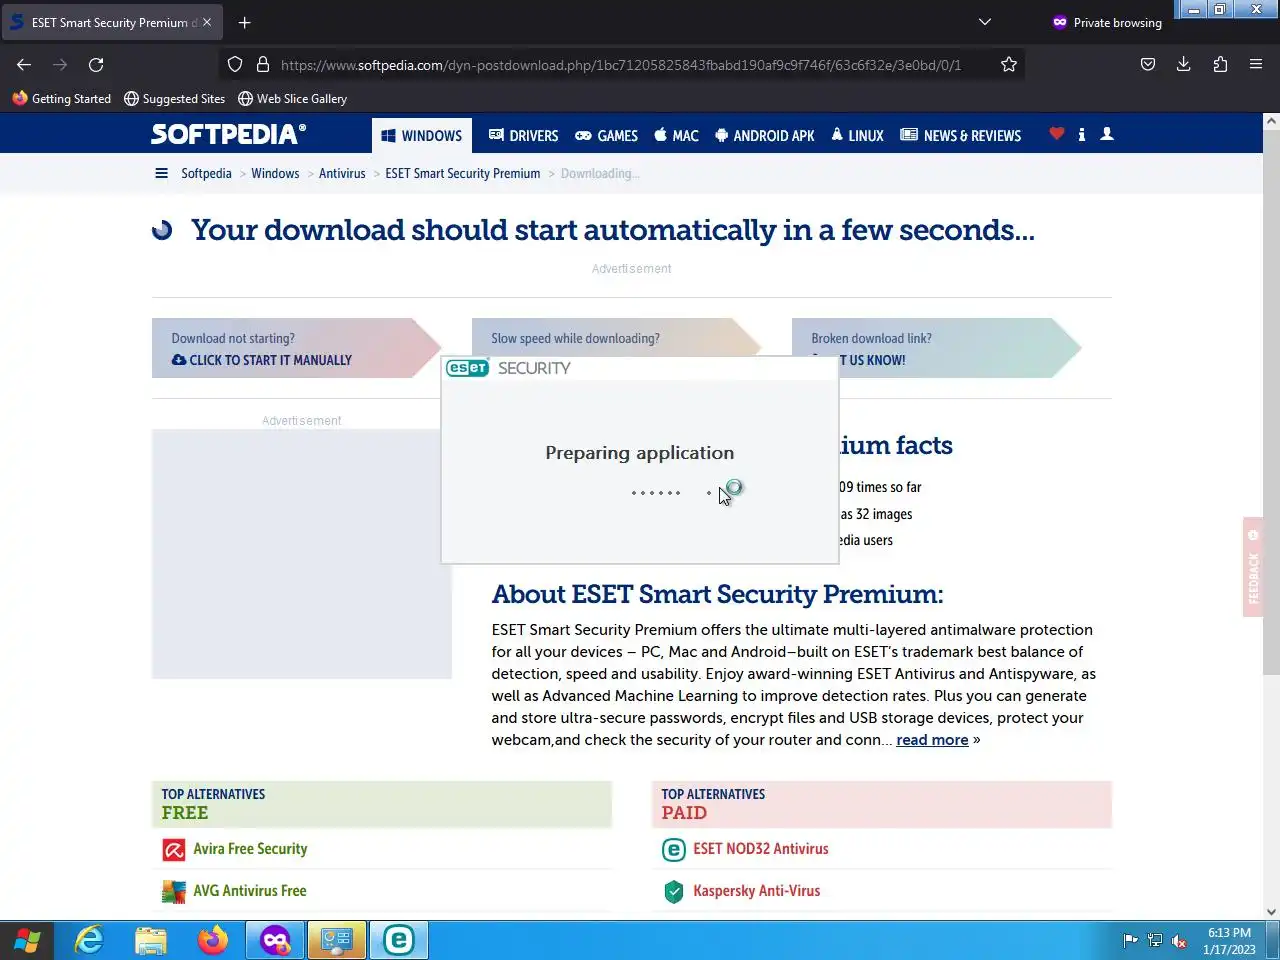Screen dimensions: 1280x960
Task: Open a new tab with the plus button
Action: 245,22
